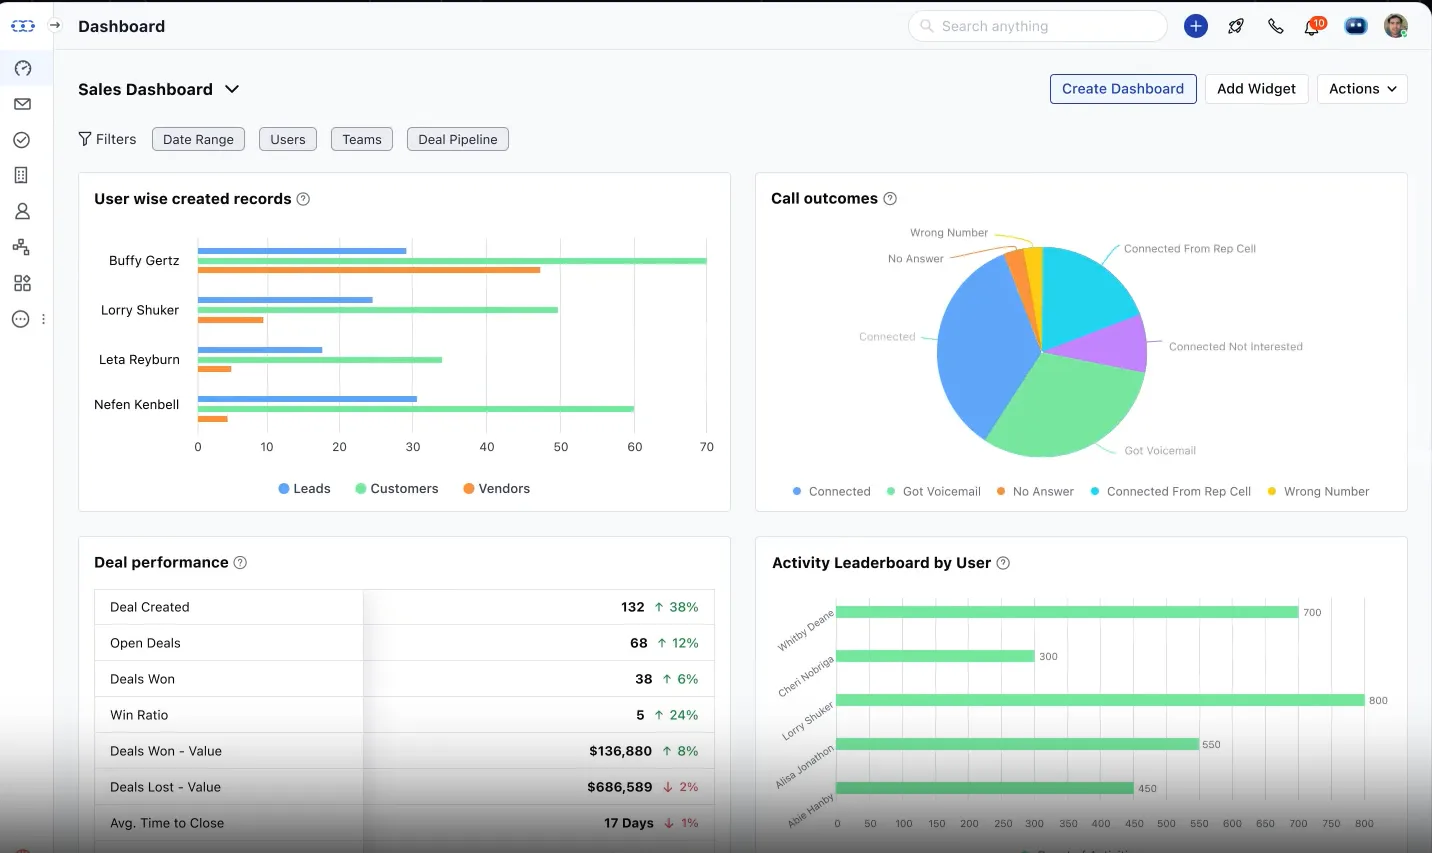Click the "Open Deals" row label

[x=145, y=643]
